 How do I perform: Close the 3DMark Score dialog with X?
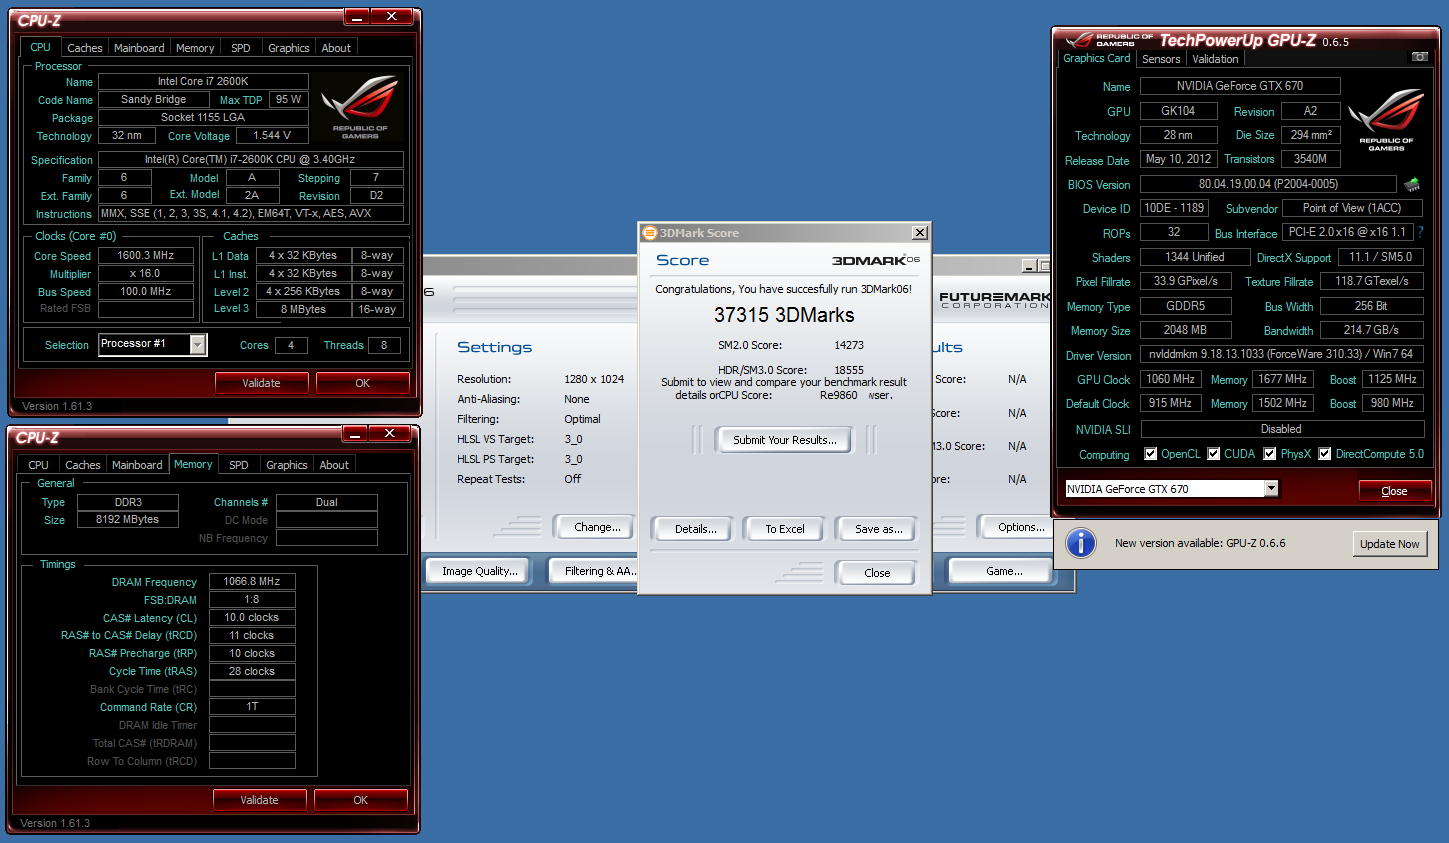click(919, 233)
